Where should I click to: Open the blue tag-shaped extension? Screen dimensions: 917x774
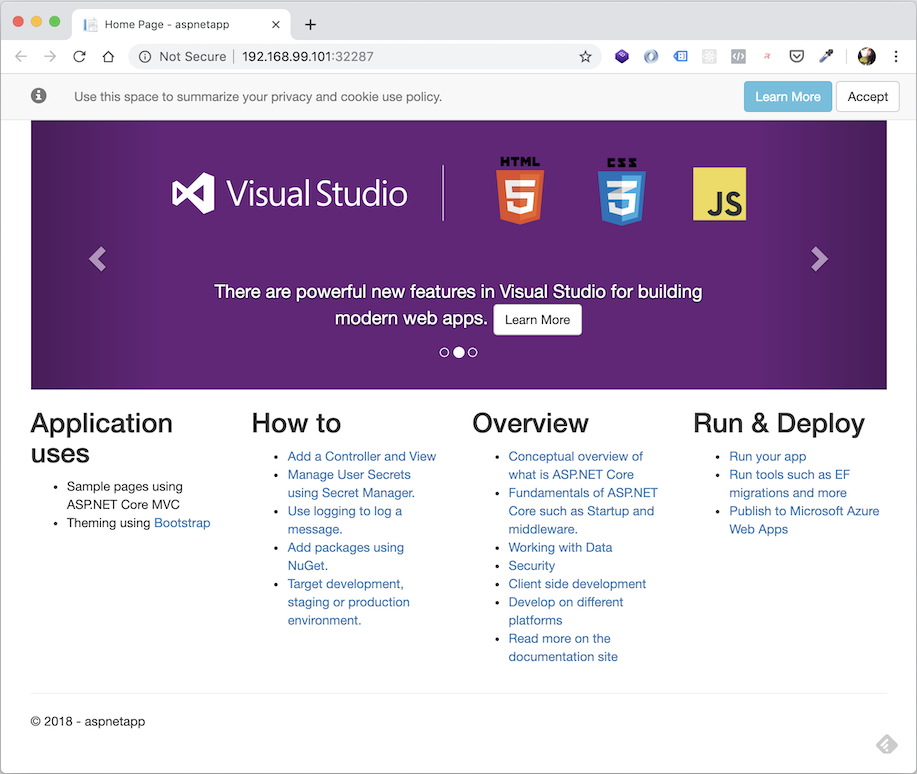point(680,56)
